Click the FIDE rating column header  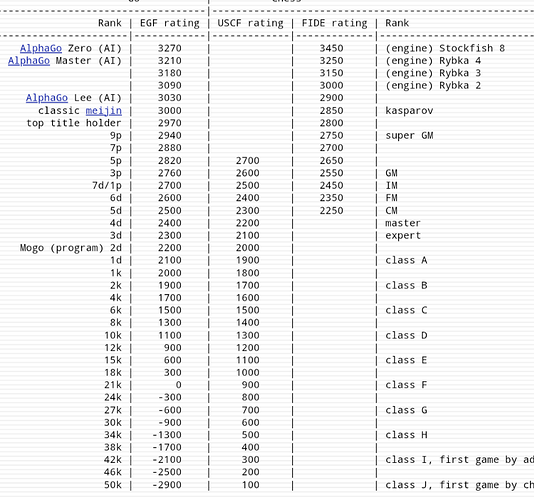coord(334,23)
